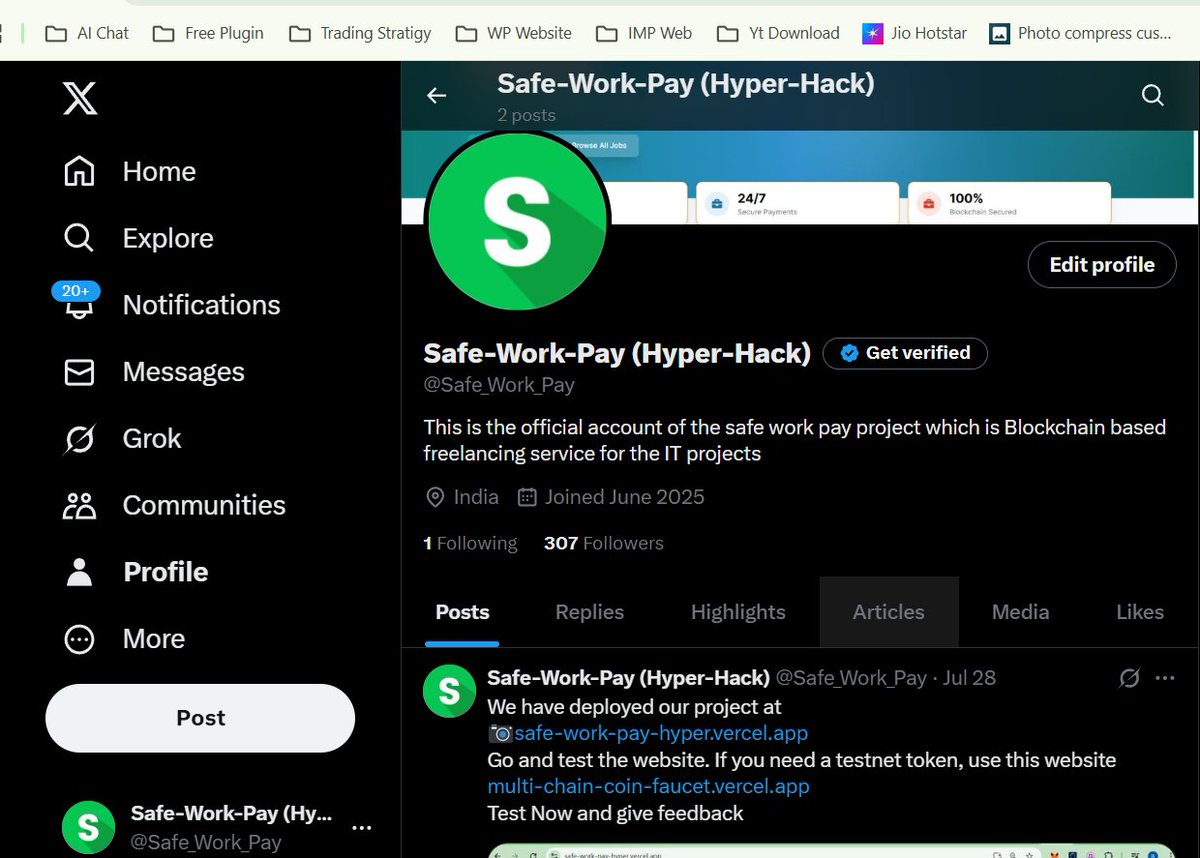Go back using the arrow icon
Viewport: 1200px width, 858px height.
pyautogui.click(x=436, y=95)
